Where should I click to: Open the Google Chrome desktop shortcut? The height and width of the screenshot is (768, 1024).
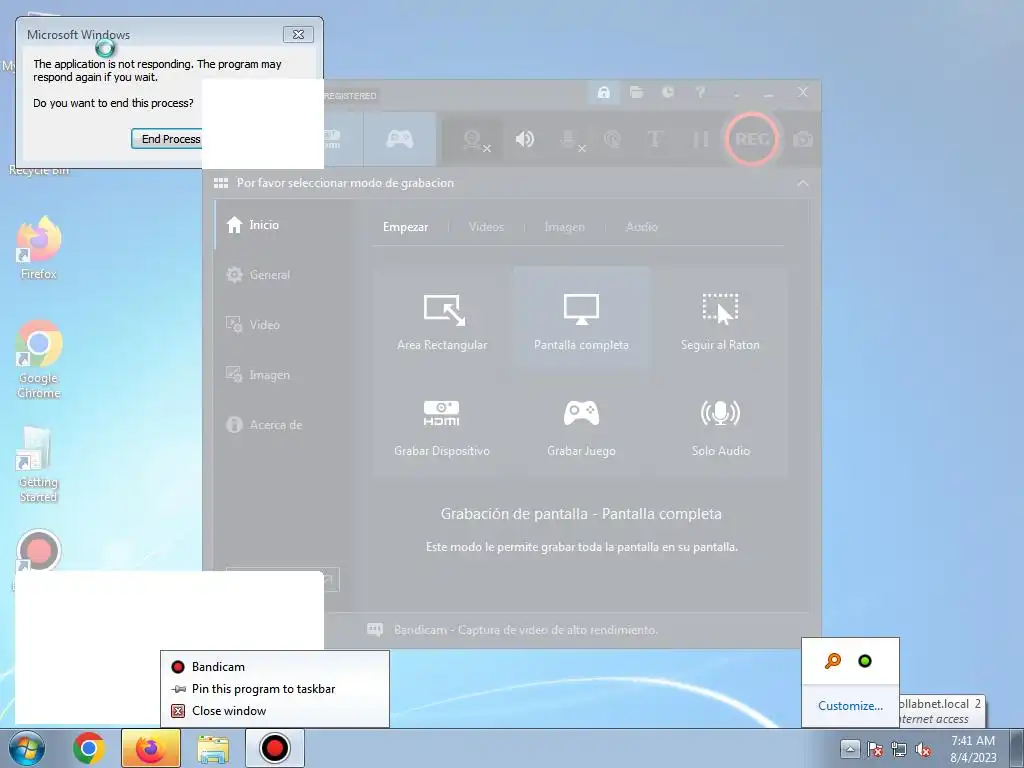tap(39, 359)
